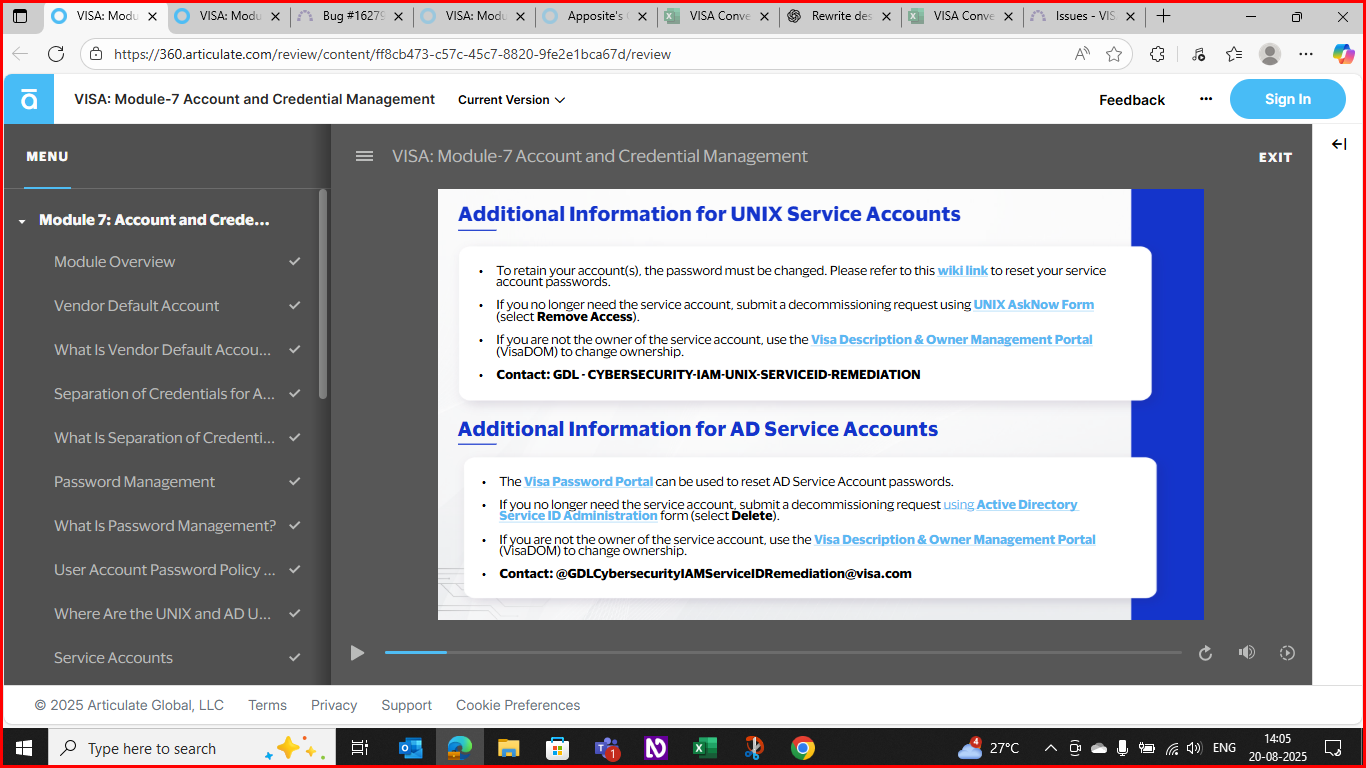Show hidden system tray icons
This screenshot has width=1366, height=768.
click(1050, 748)
